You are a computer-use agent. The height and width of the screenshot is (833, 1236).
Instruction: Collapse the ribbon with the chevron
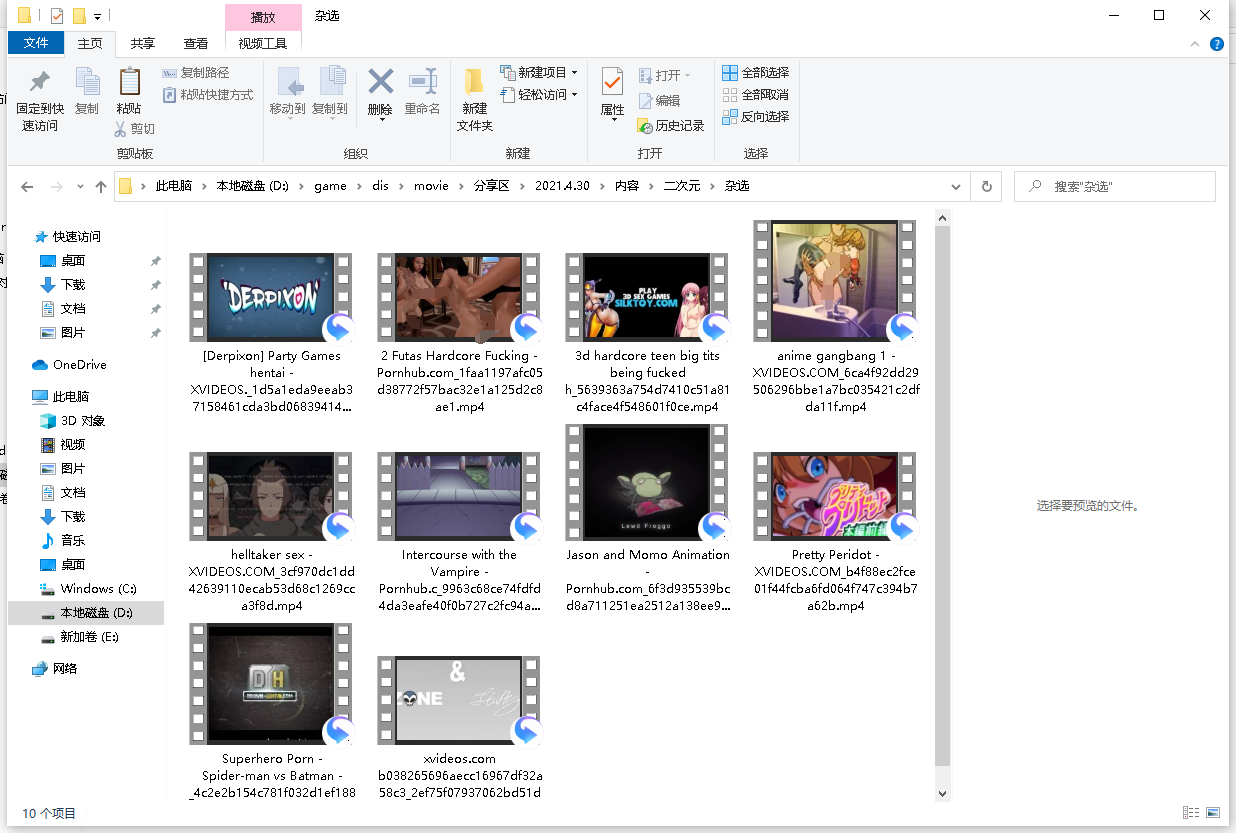point(1194,44)
